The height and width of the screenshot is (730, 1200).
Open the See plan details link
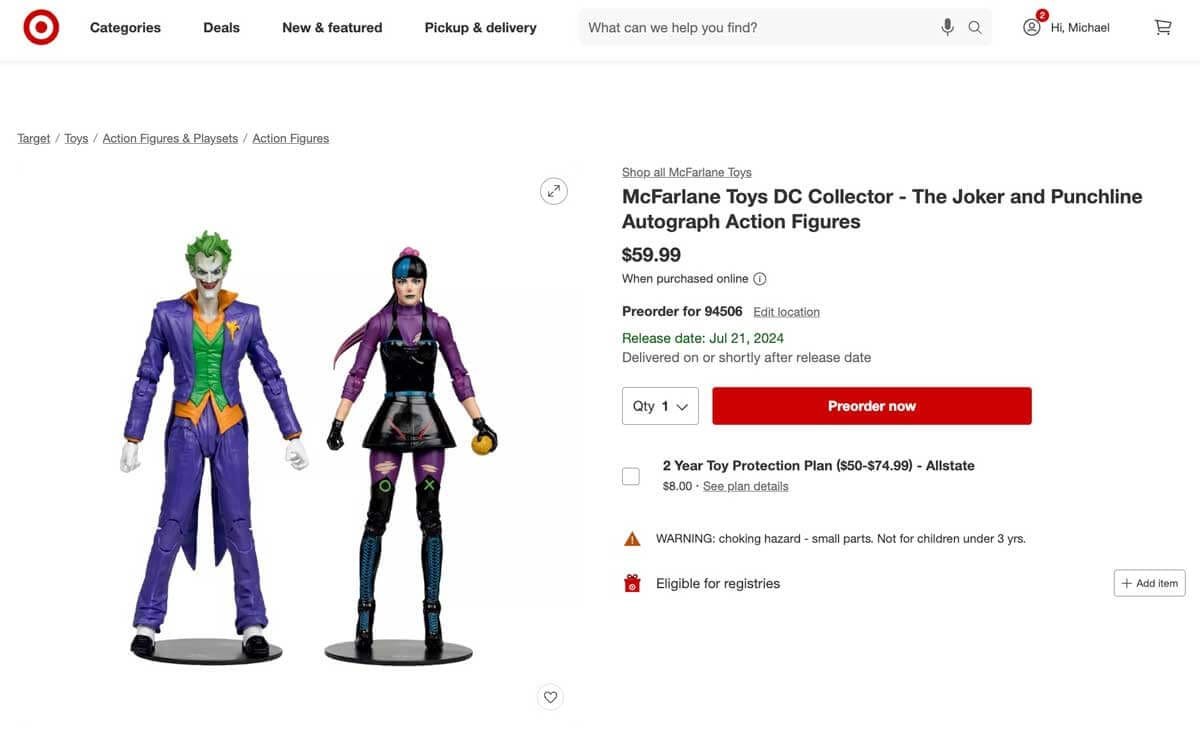point(745,485)
